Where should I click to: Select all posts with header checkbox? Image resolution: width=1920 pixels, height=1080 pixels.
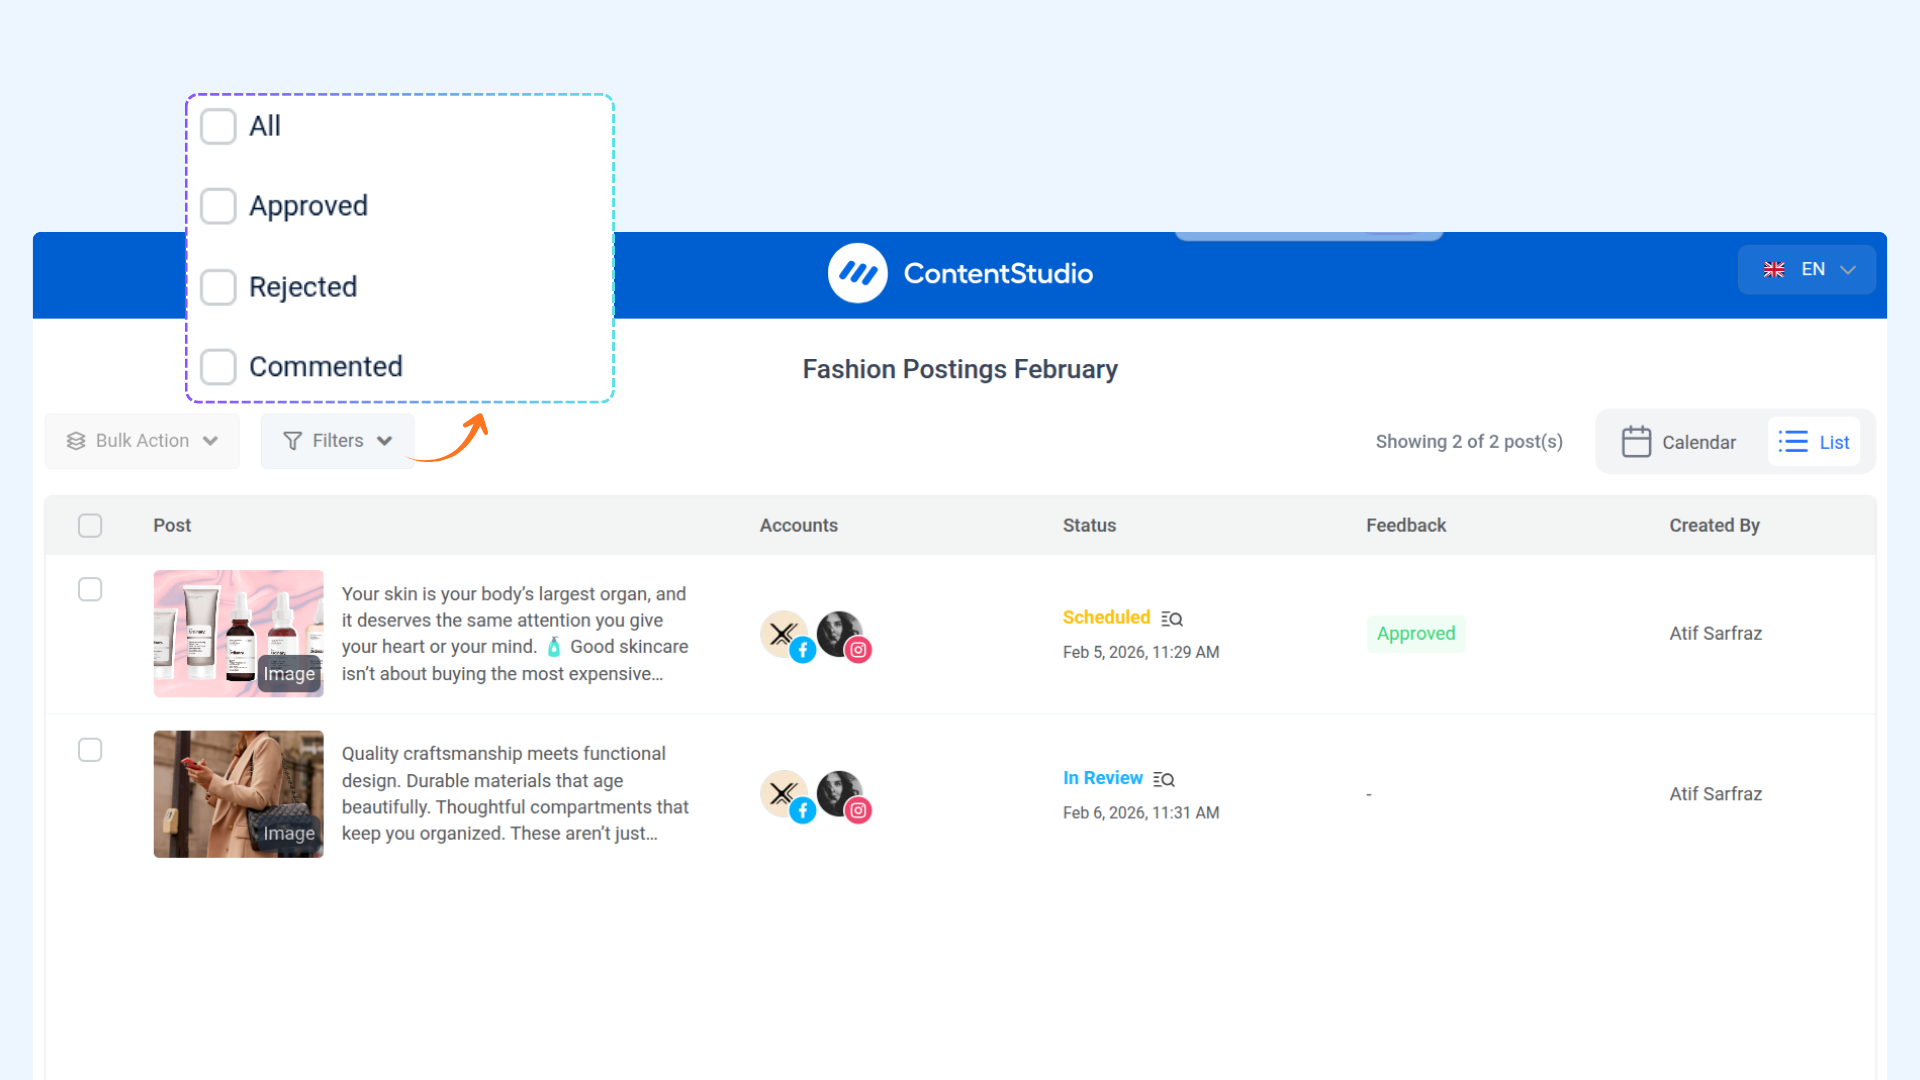tap(90, 525)
